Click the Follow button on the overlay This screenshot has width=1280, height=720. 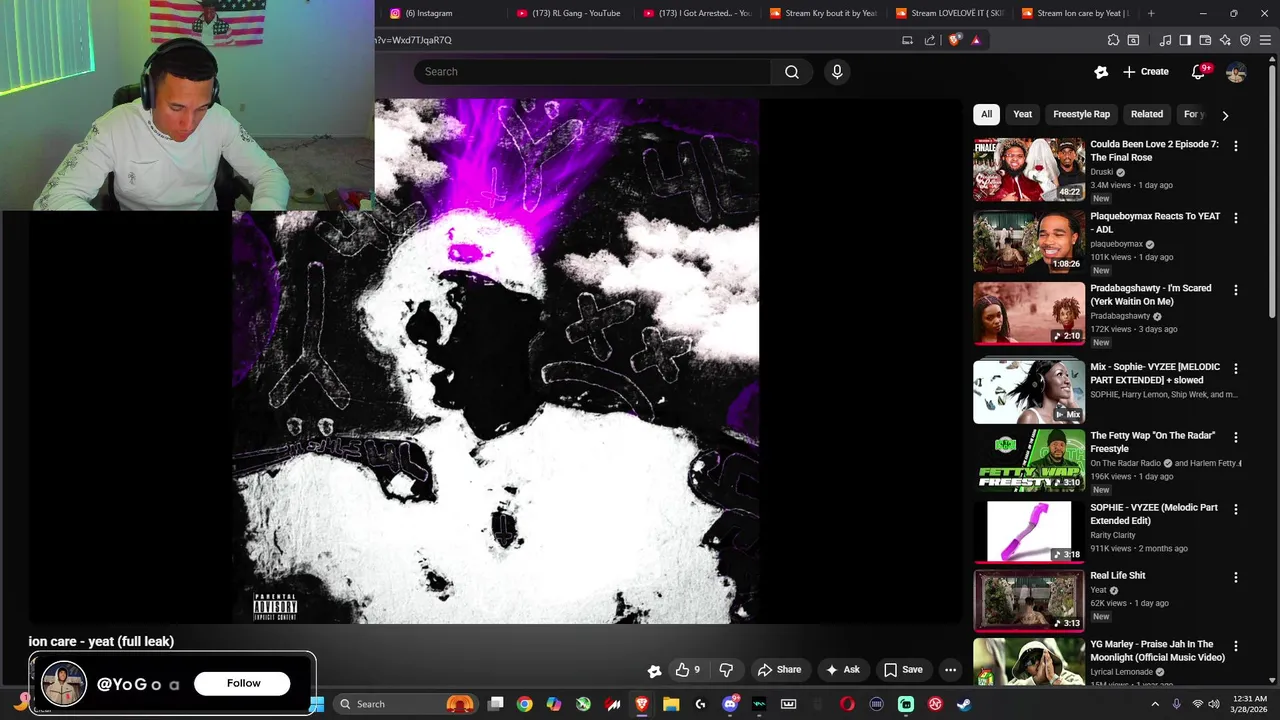(x=243, y=683)
